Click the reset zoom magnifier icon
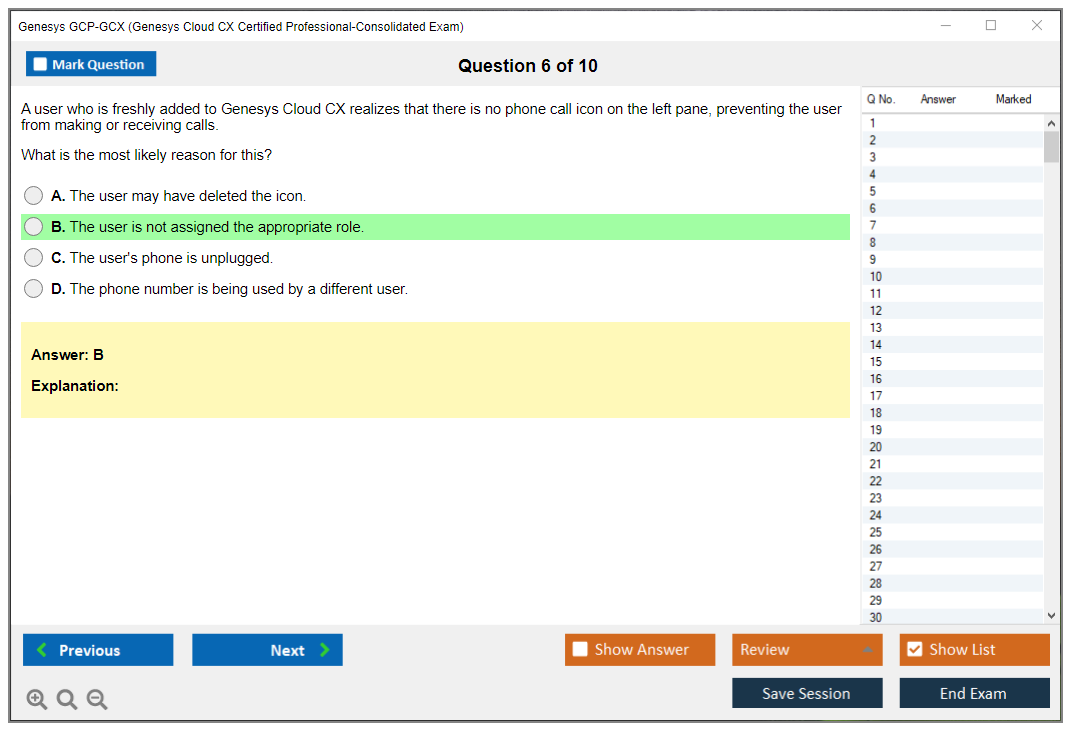This screenshot has height=735, width=1075. [x=67, y=700]
